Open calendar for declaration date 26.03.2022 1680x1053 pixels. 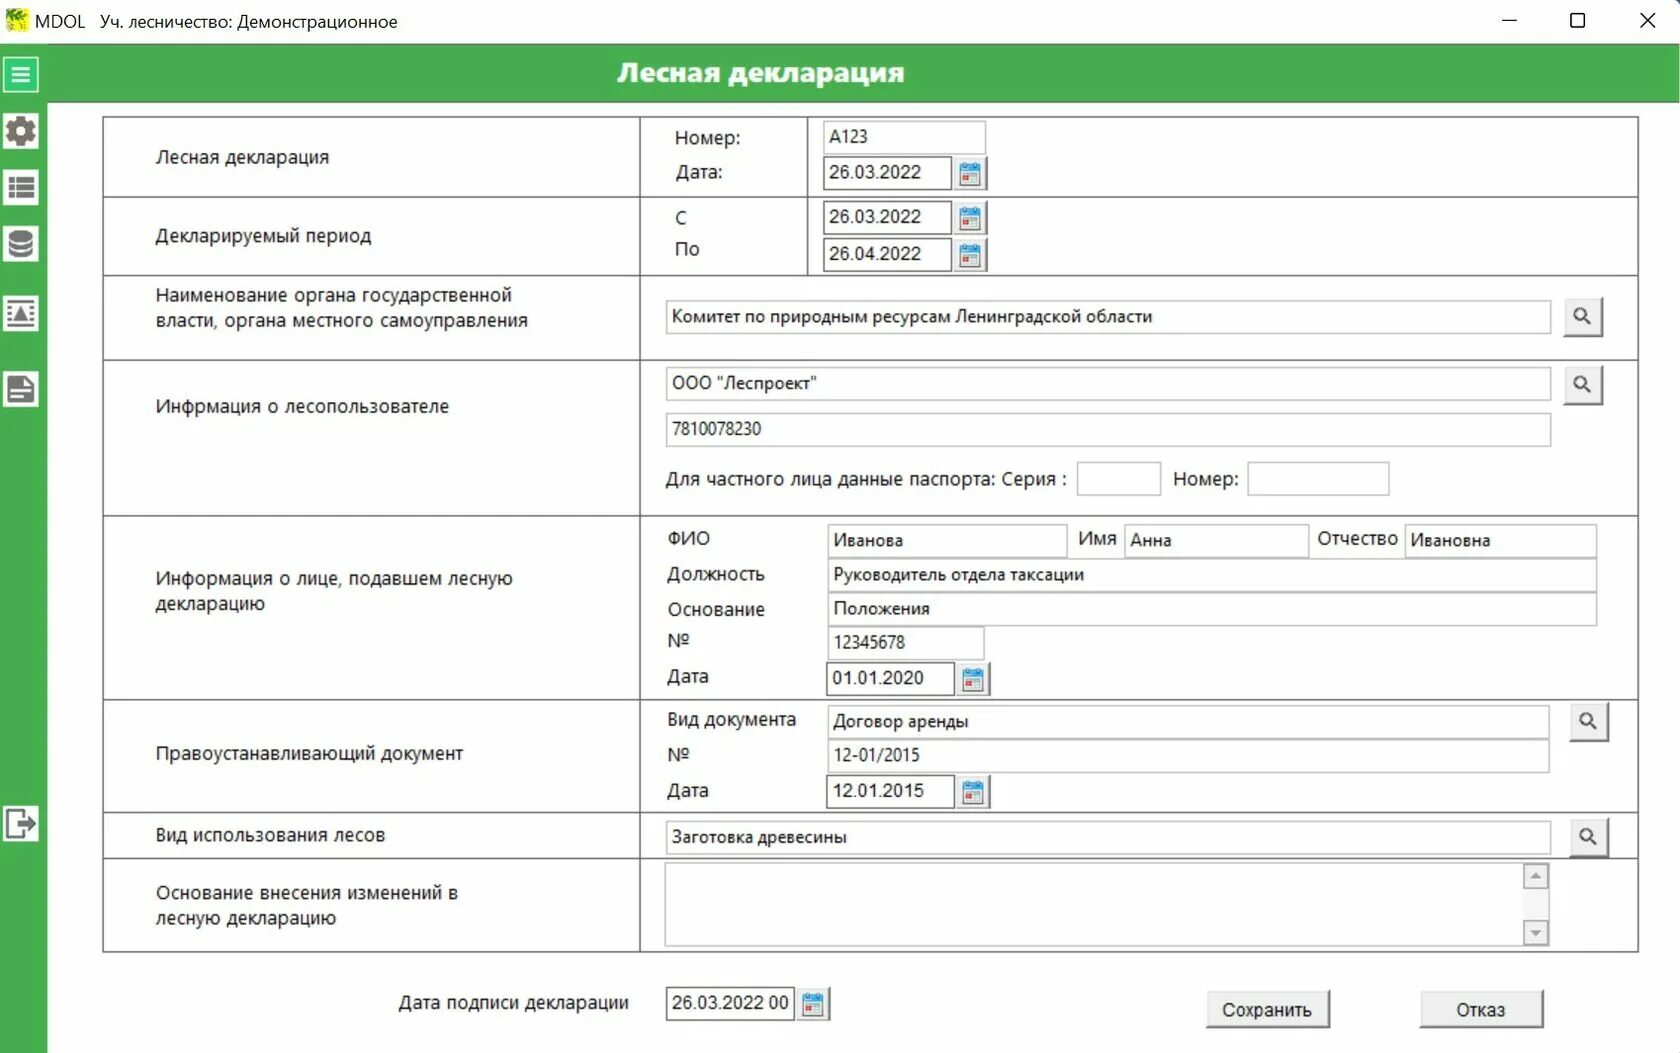(970, 173)
